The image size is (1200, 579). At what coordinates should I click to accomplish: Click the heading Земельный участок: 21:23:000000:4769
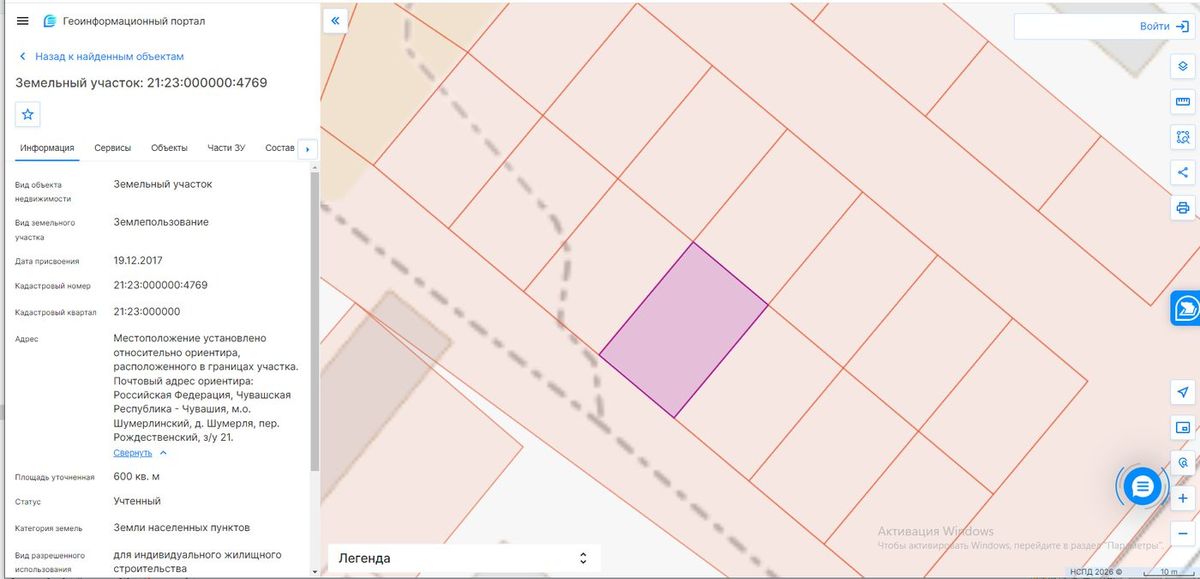(x=141, y=83)
